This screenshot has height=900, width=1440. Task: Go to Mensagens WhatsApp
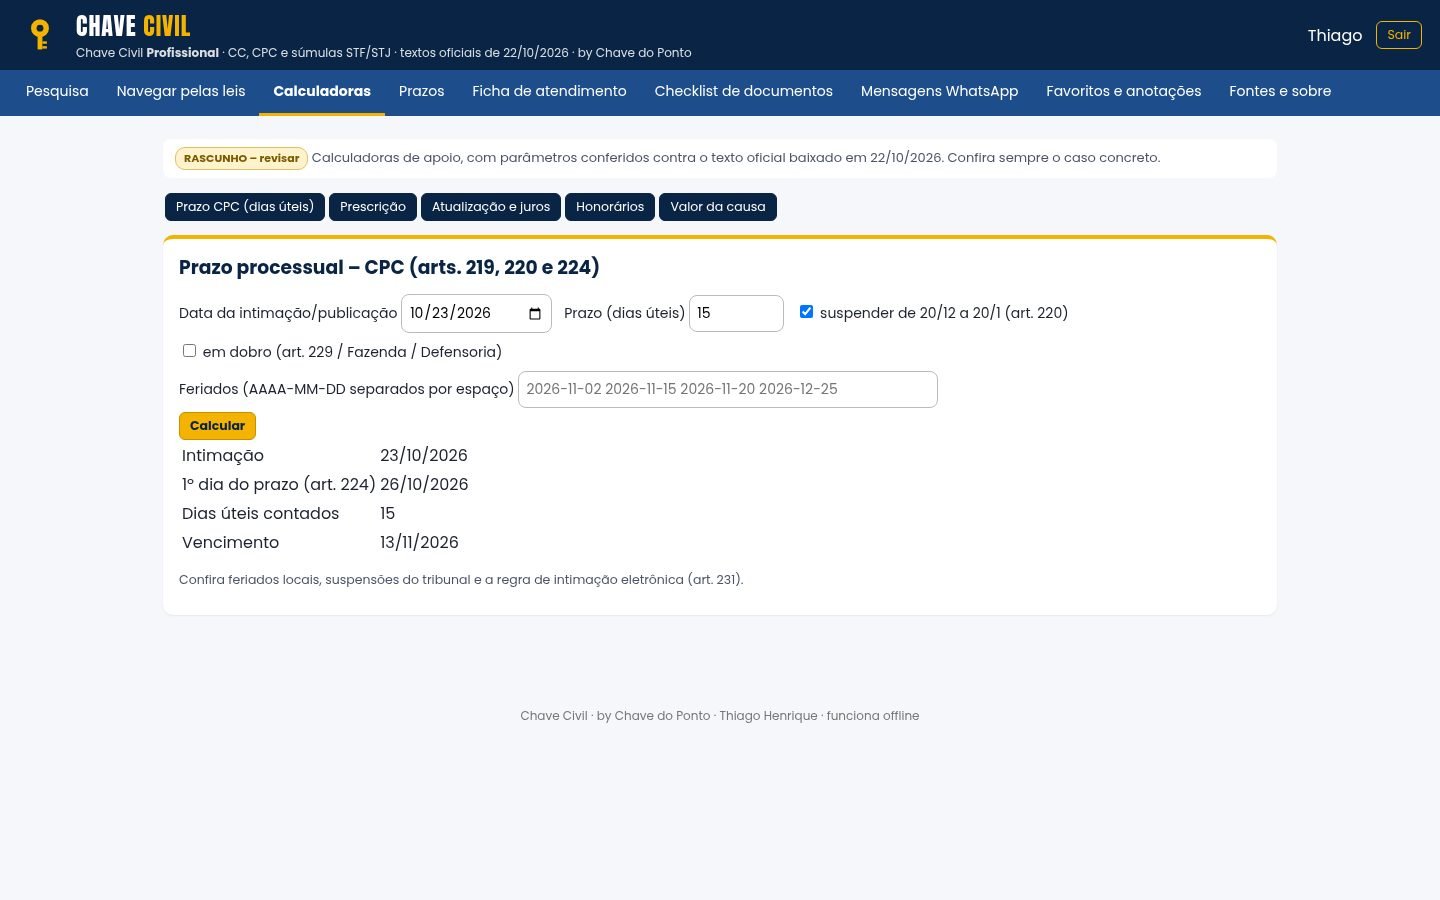[940, 91]
